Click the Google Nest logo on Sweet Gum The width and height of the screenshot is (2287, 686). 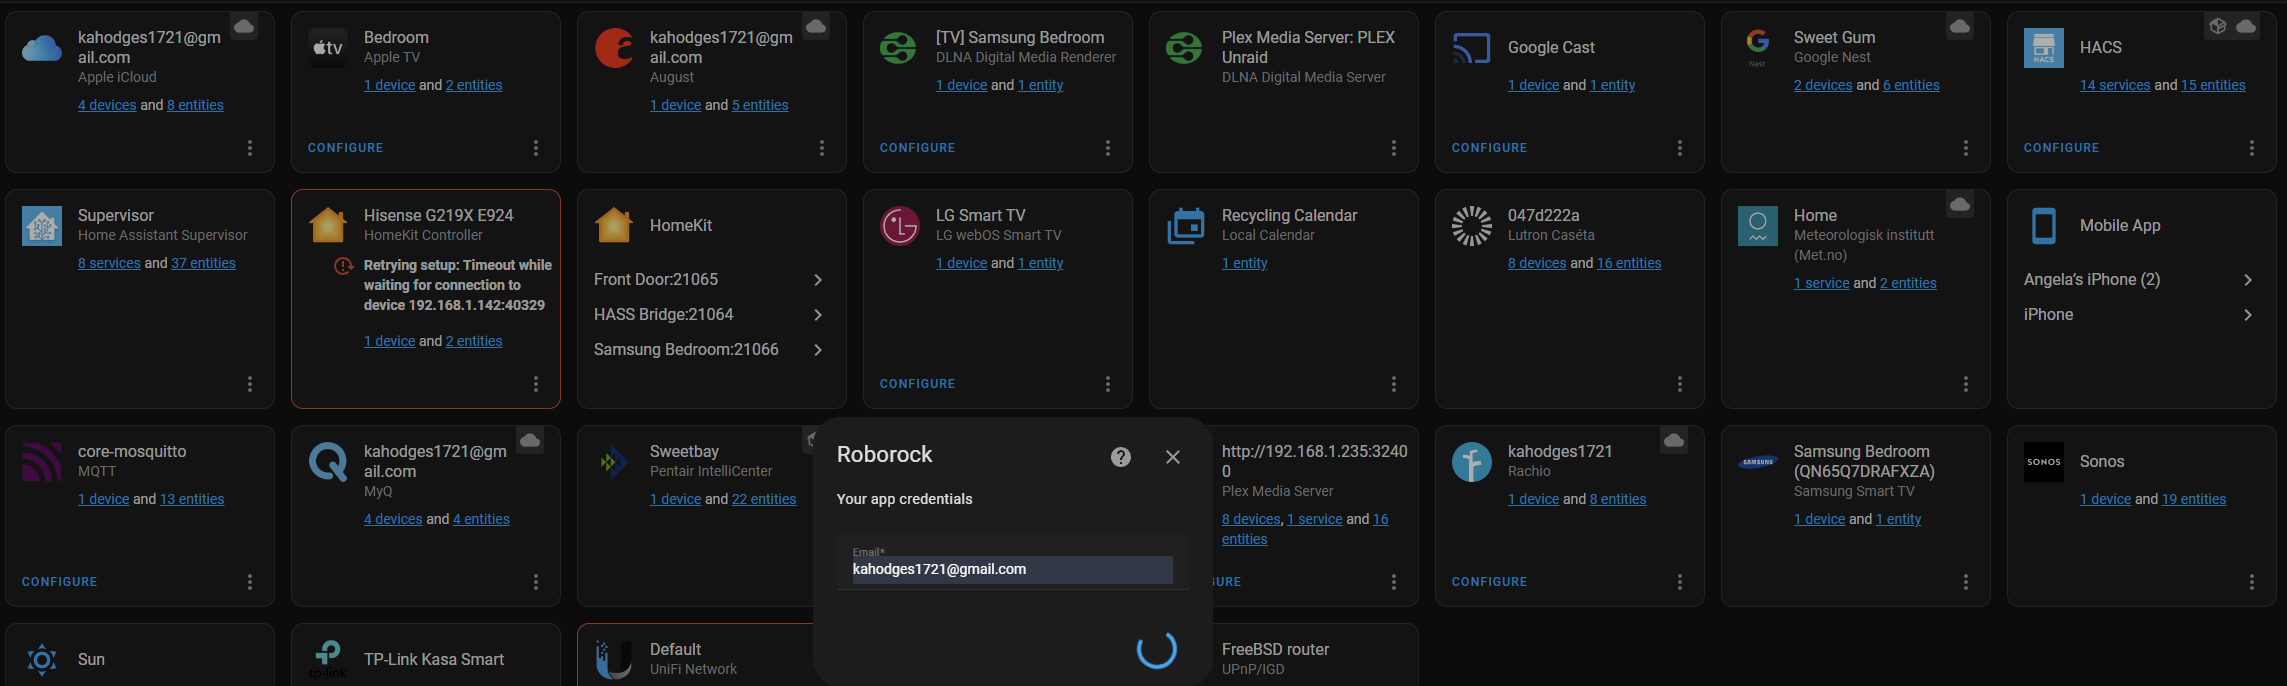[1757, 45]
